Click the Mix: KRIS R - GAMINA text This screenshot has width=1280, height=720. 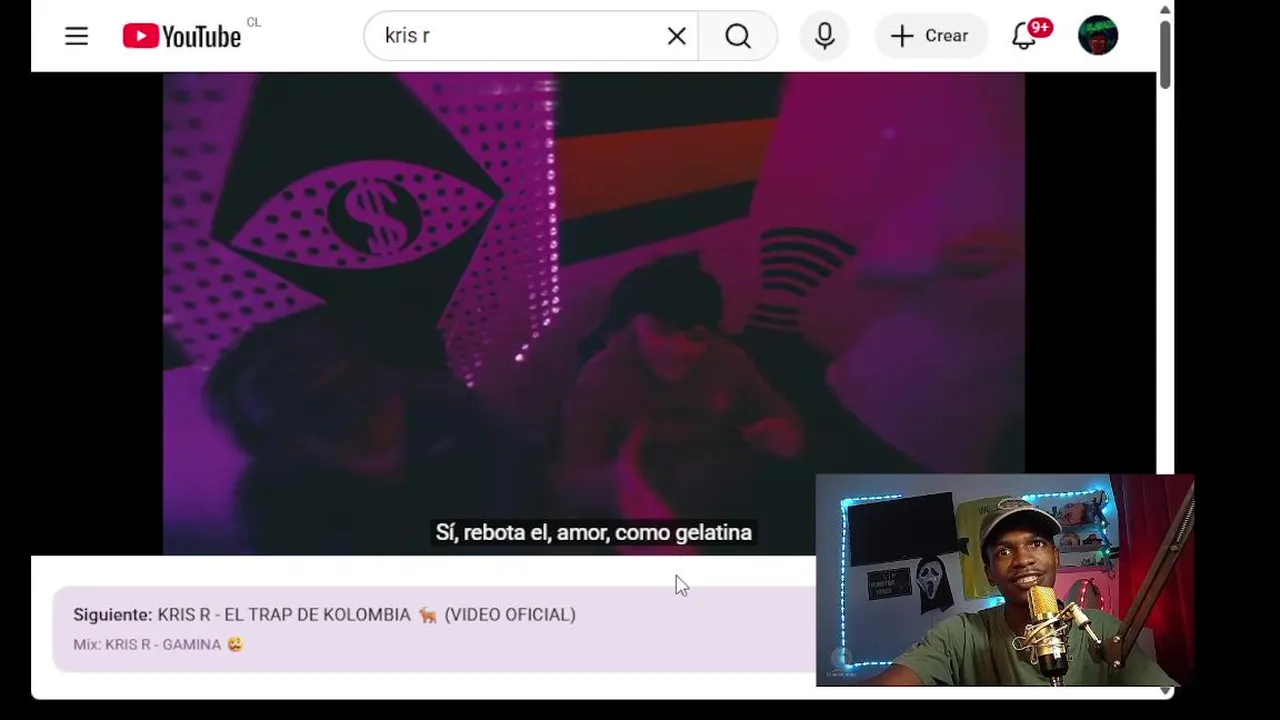pos(158,645)
